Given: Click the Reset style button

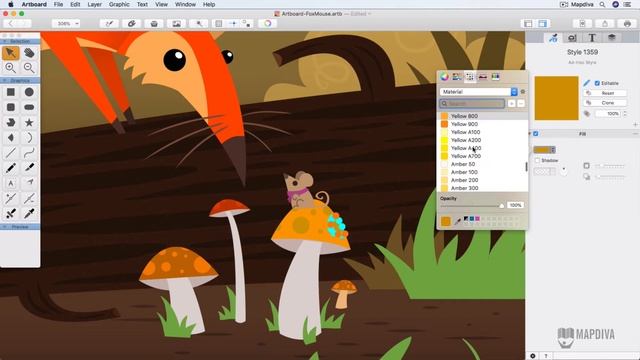Looking at the screenshot, I should [x=605, y=93].
